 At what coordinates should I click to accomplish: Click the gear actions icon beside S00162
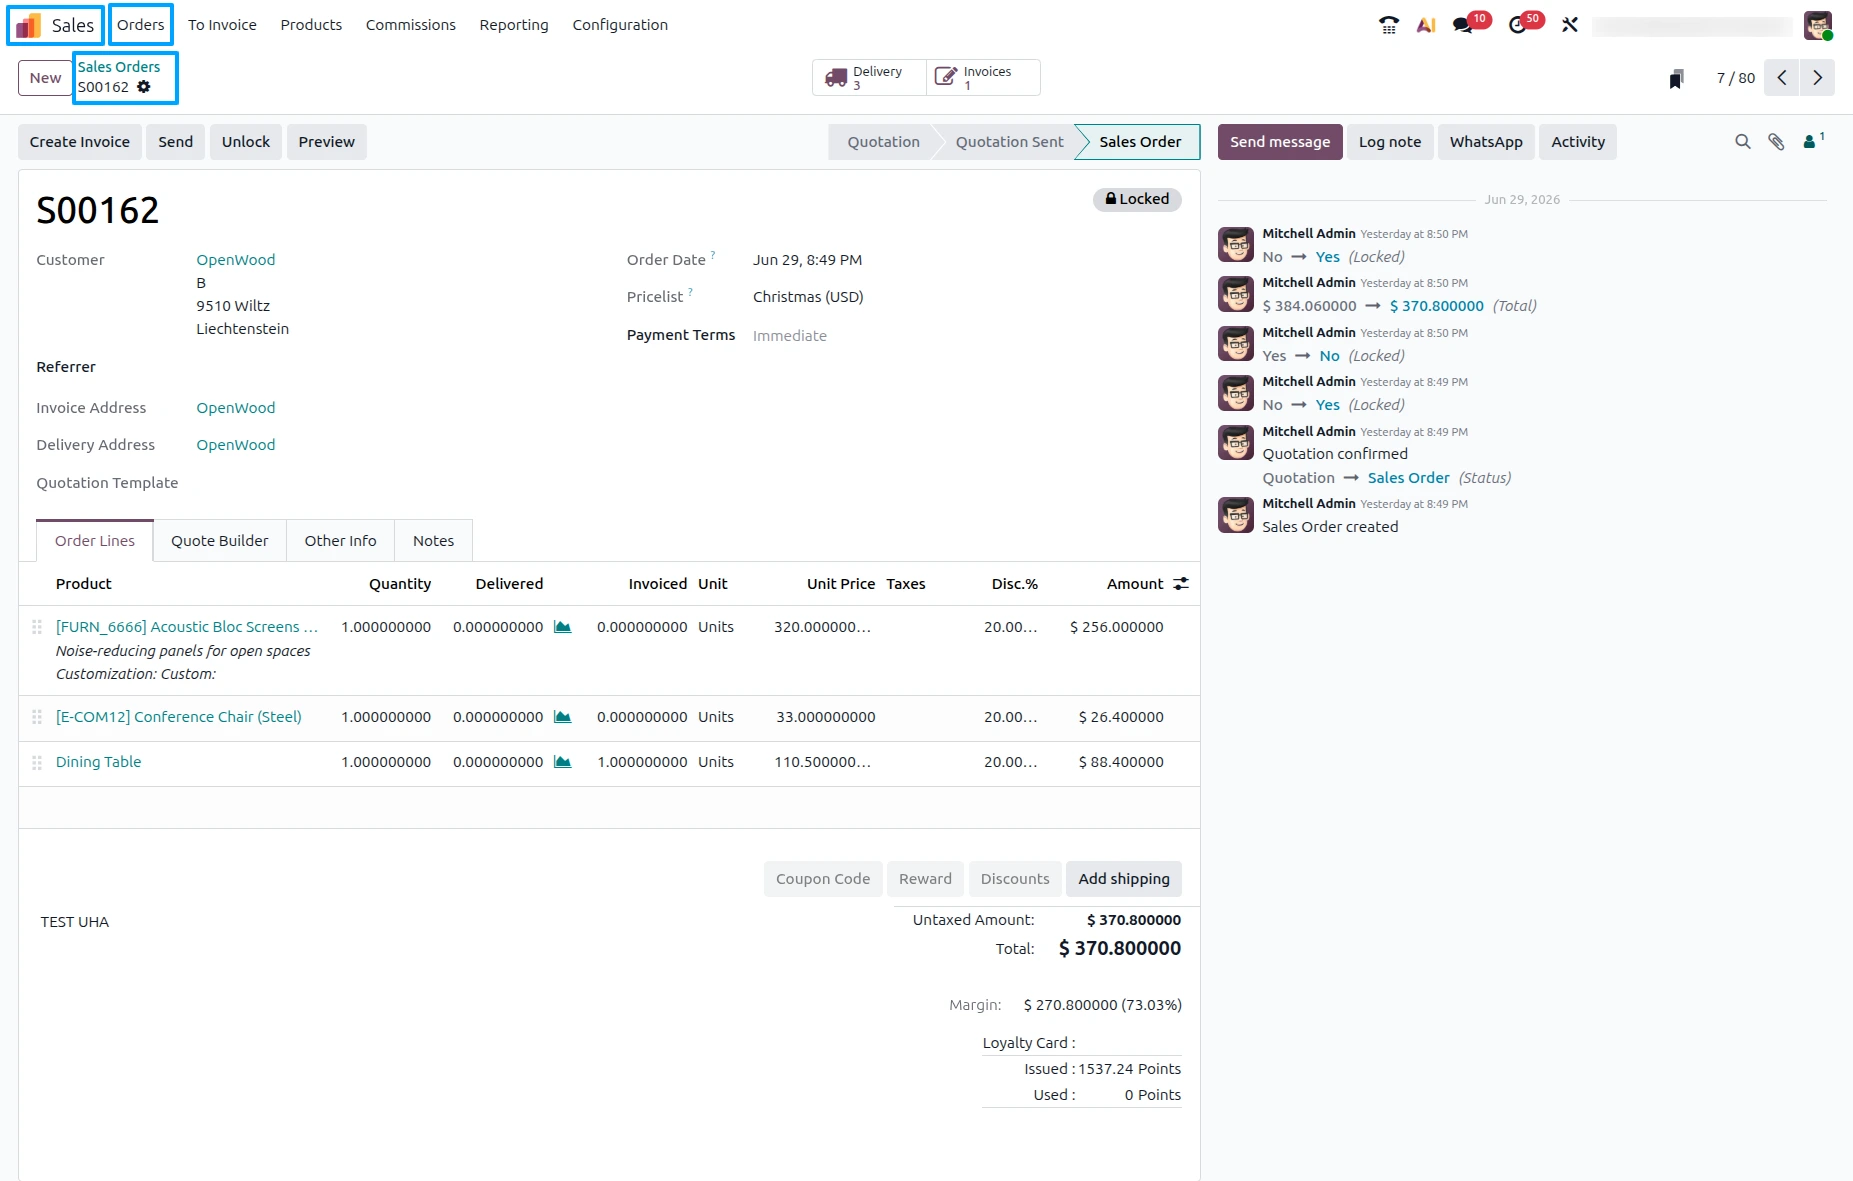pos(144,87)
